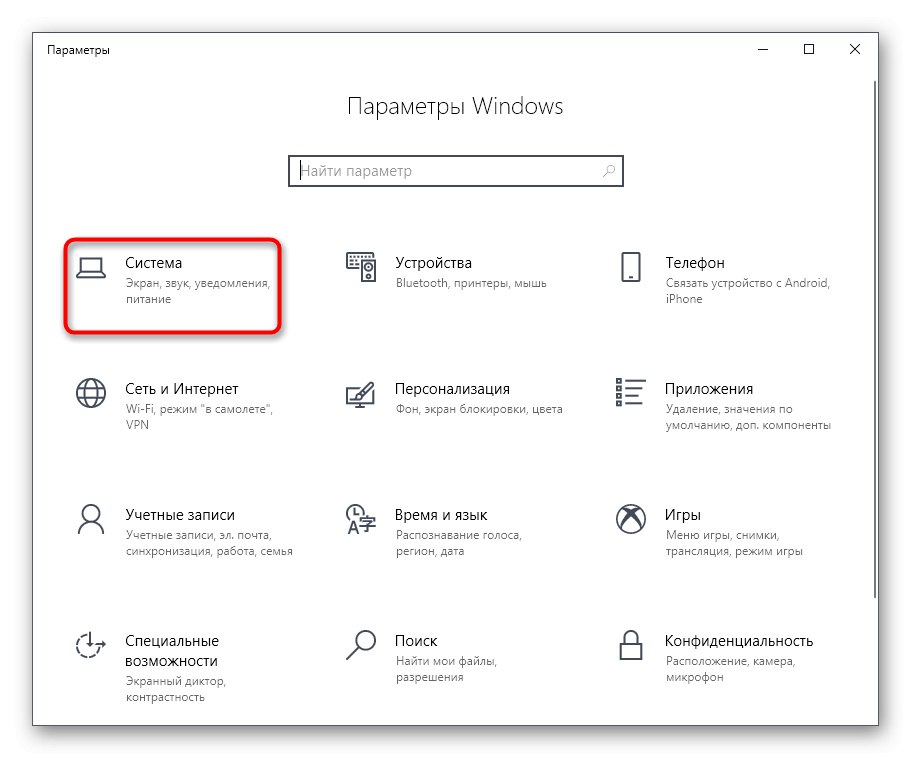The height and width of the screenshot is (758, 911).
Task: Select the Система heading
Action: point(153,263)
